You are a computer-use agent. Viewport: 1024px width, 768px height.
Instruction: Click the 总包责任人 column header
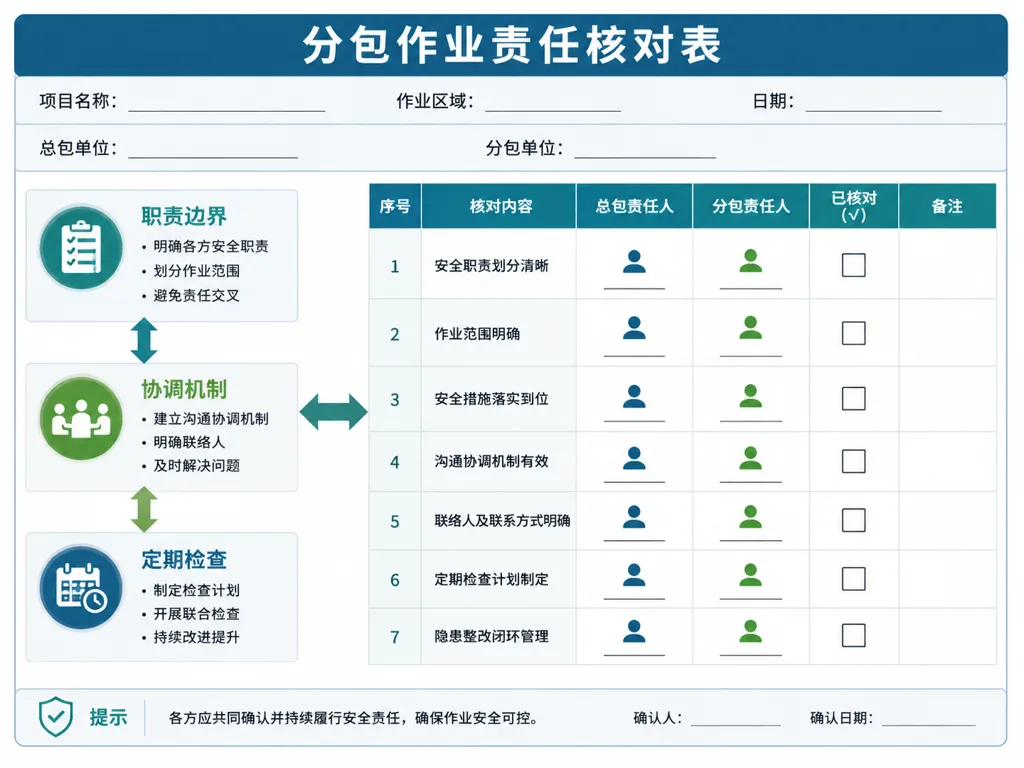point(634,206)
